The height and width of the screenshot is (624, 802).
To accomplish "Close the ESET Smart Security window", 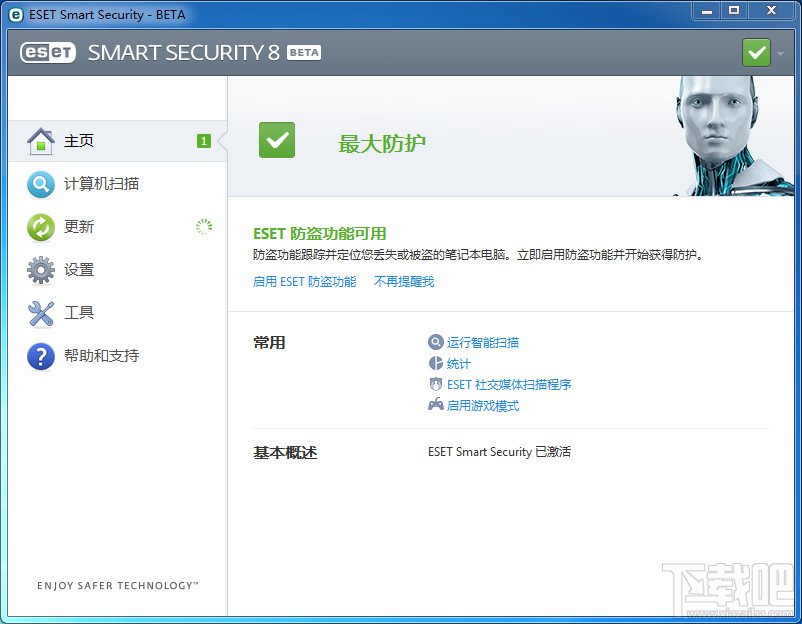I will tap(771, 11).
